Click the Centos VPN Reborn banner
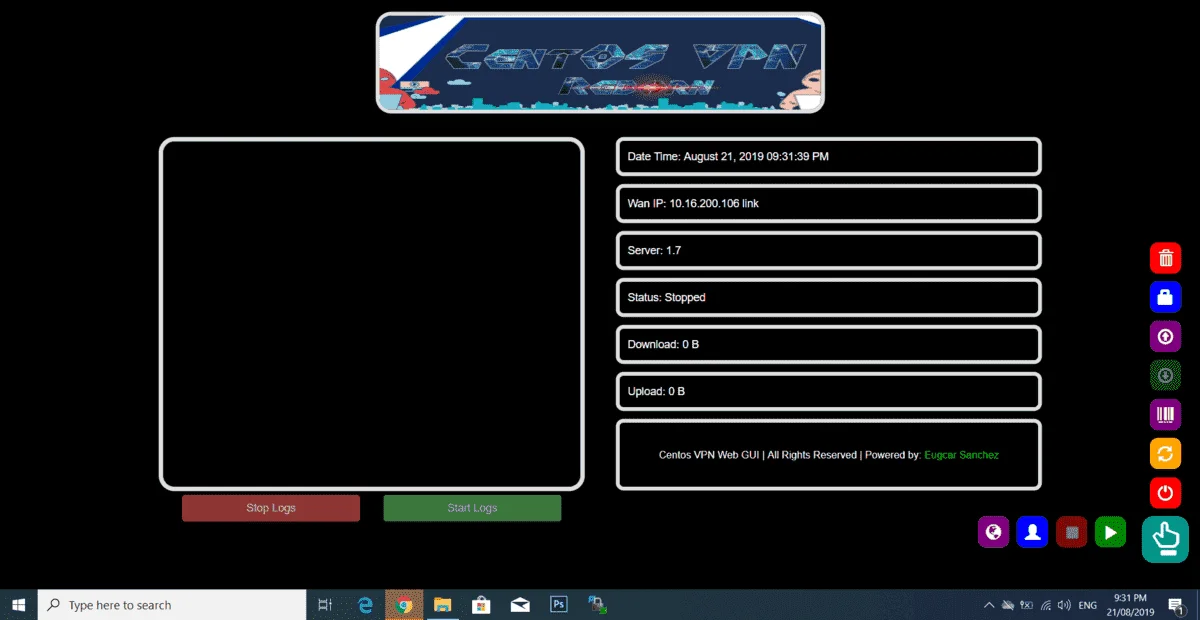Viewport: 1200px width, 620px height. [x=600, y=62]
